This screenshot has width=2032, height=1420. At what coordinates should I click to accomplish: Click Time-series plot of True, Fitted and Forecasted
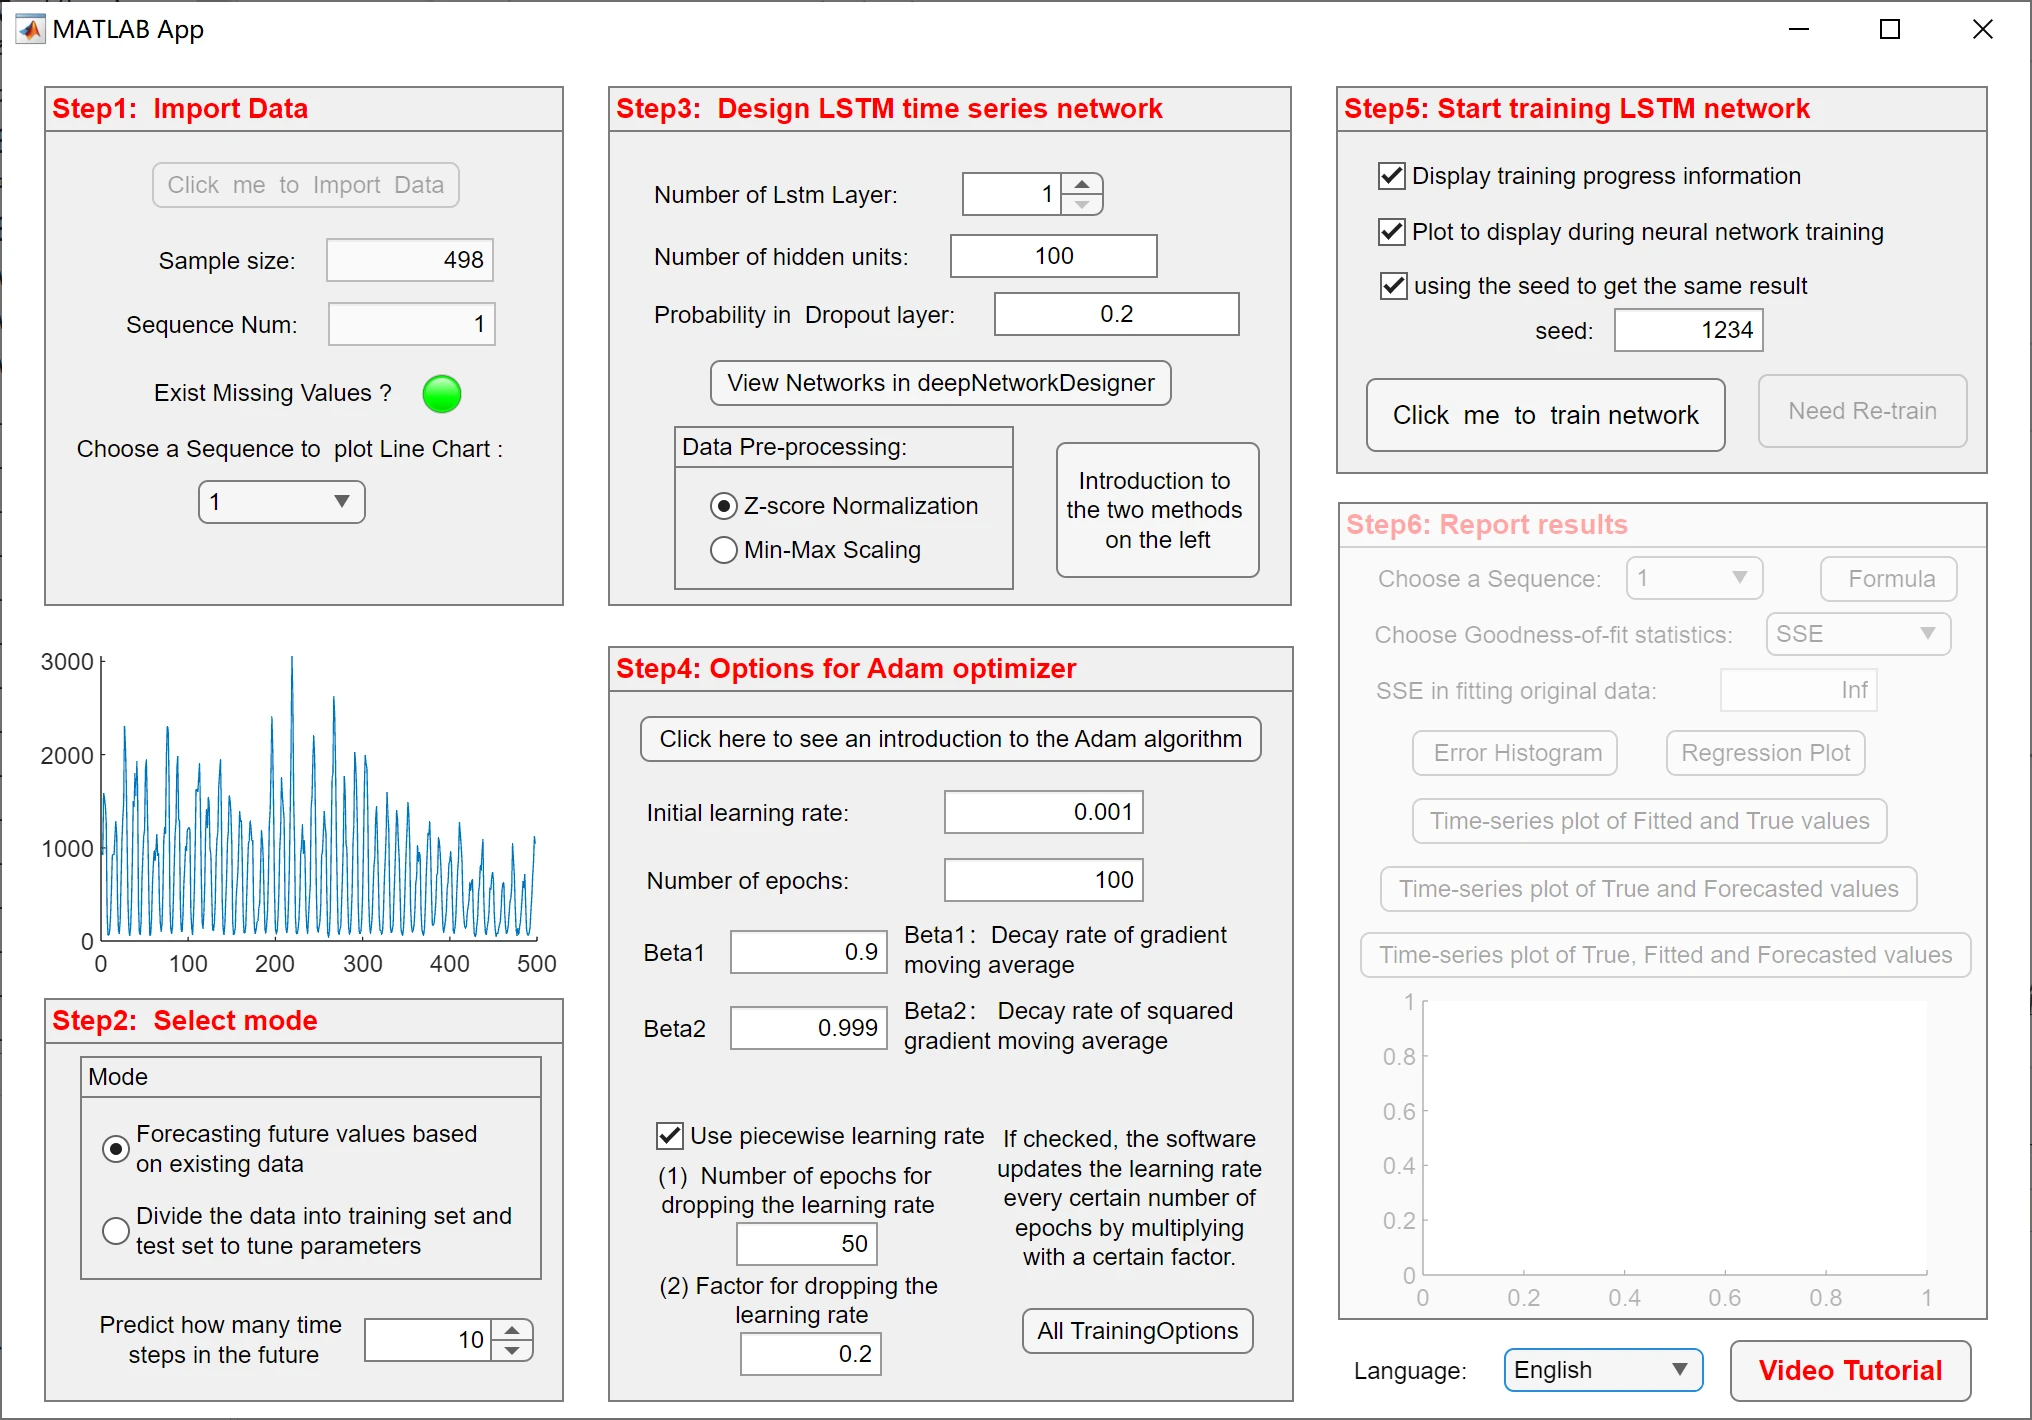(x=1666, y=955)
